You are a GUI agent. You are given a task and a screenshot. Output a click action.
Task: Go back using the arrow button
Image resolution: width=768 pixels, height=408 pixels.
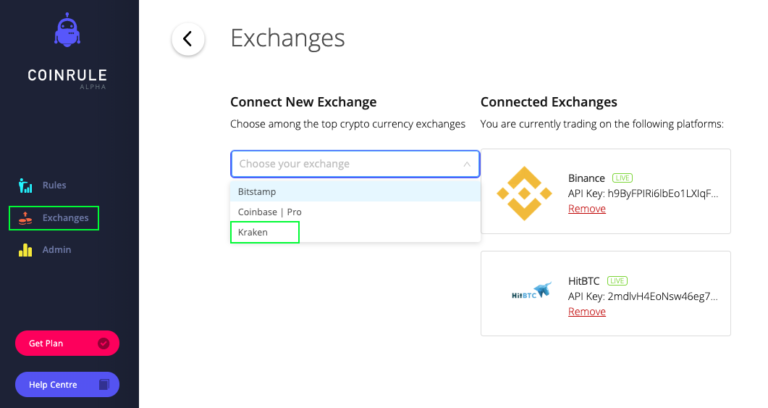(188, 39)
